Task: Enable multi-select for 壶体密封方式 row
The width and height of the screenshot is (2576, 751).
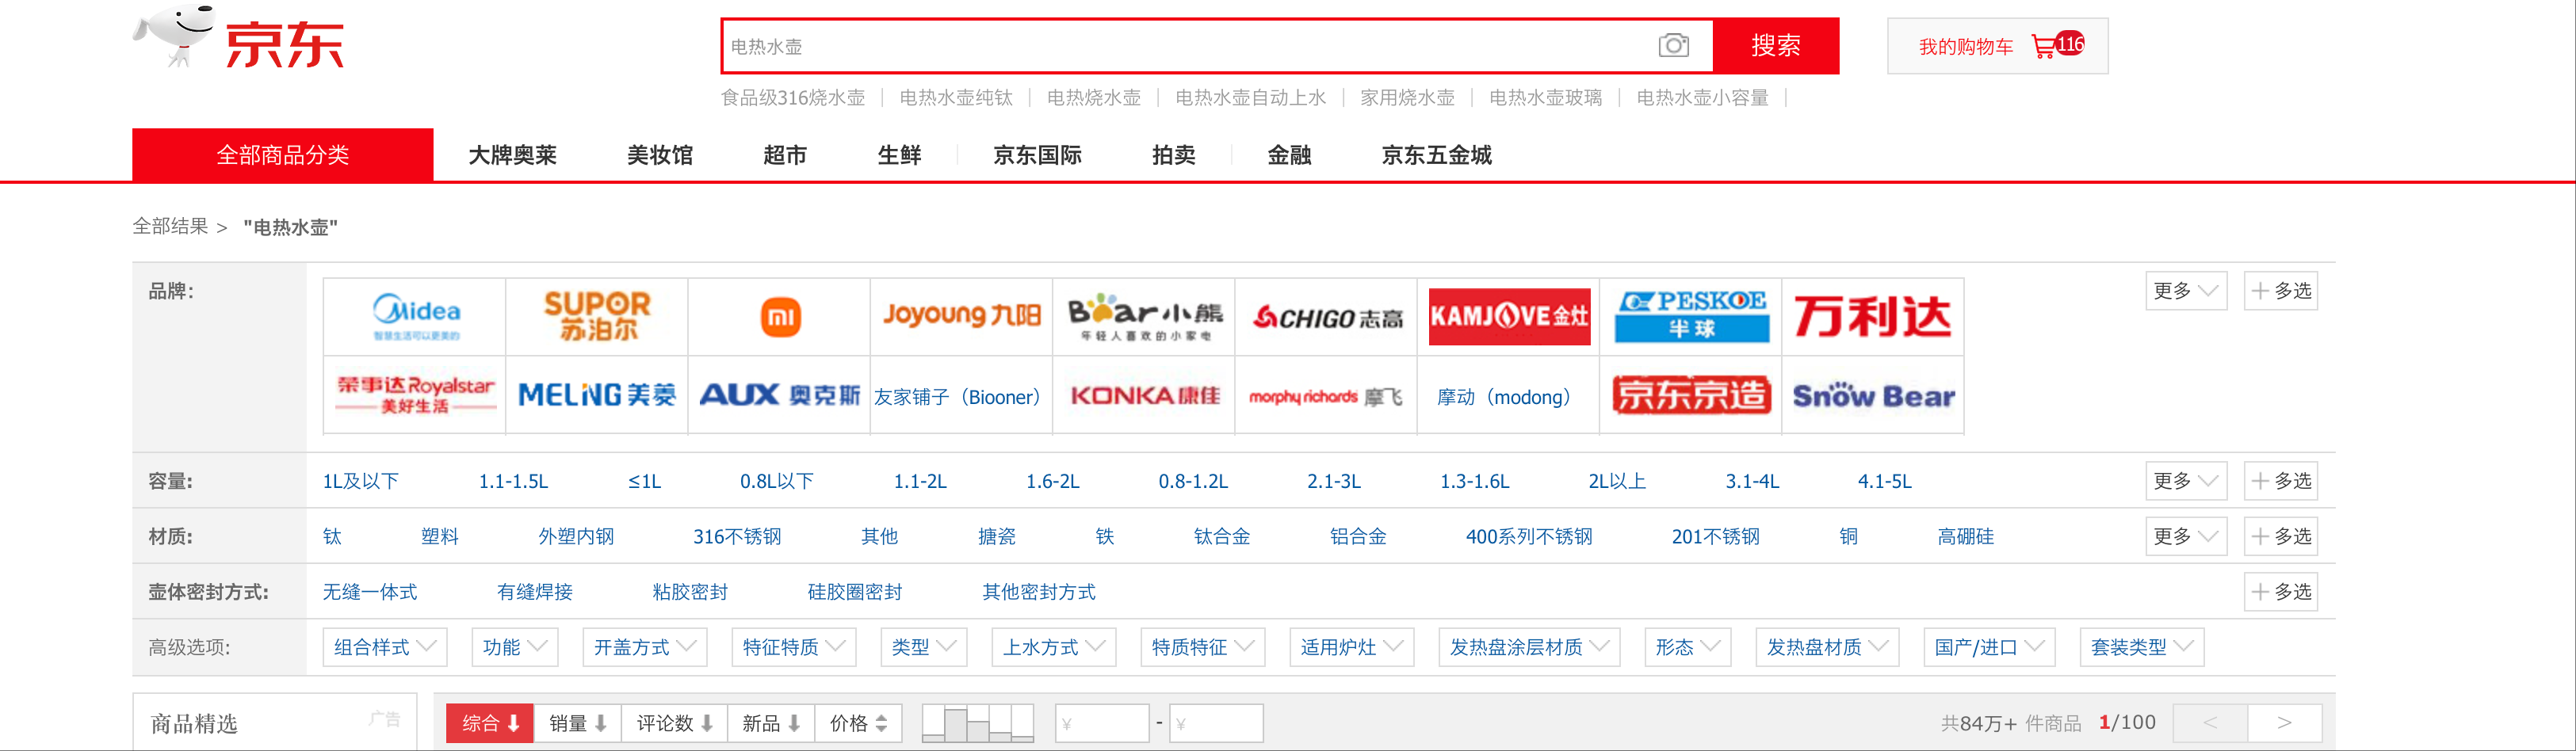Action: pos(2281,592)
